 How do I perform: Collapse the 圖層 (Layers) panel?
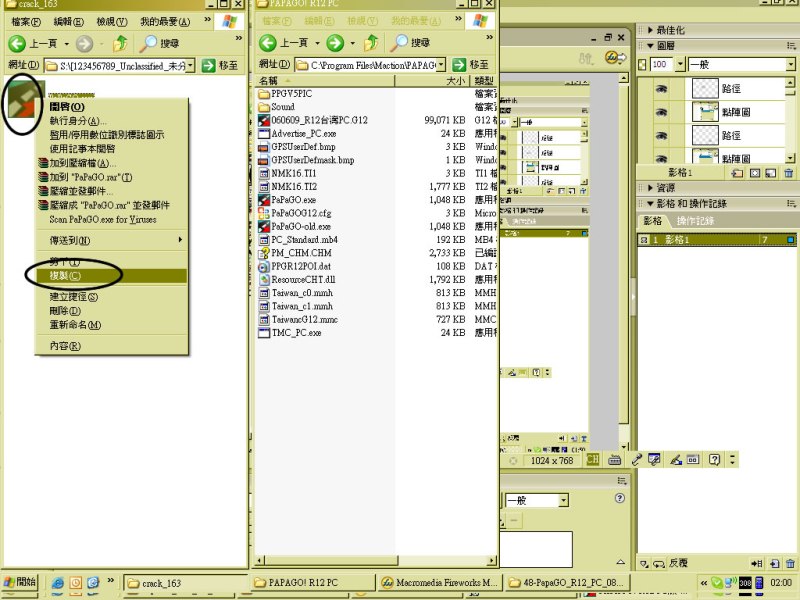pos(651,46)
